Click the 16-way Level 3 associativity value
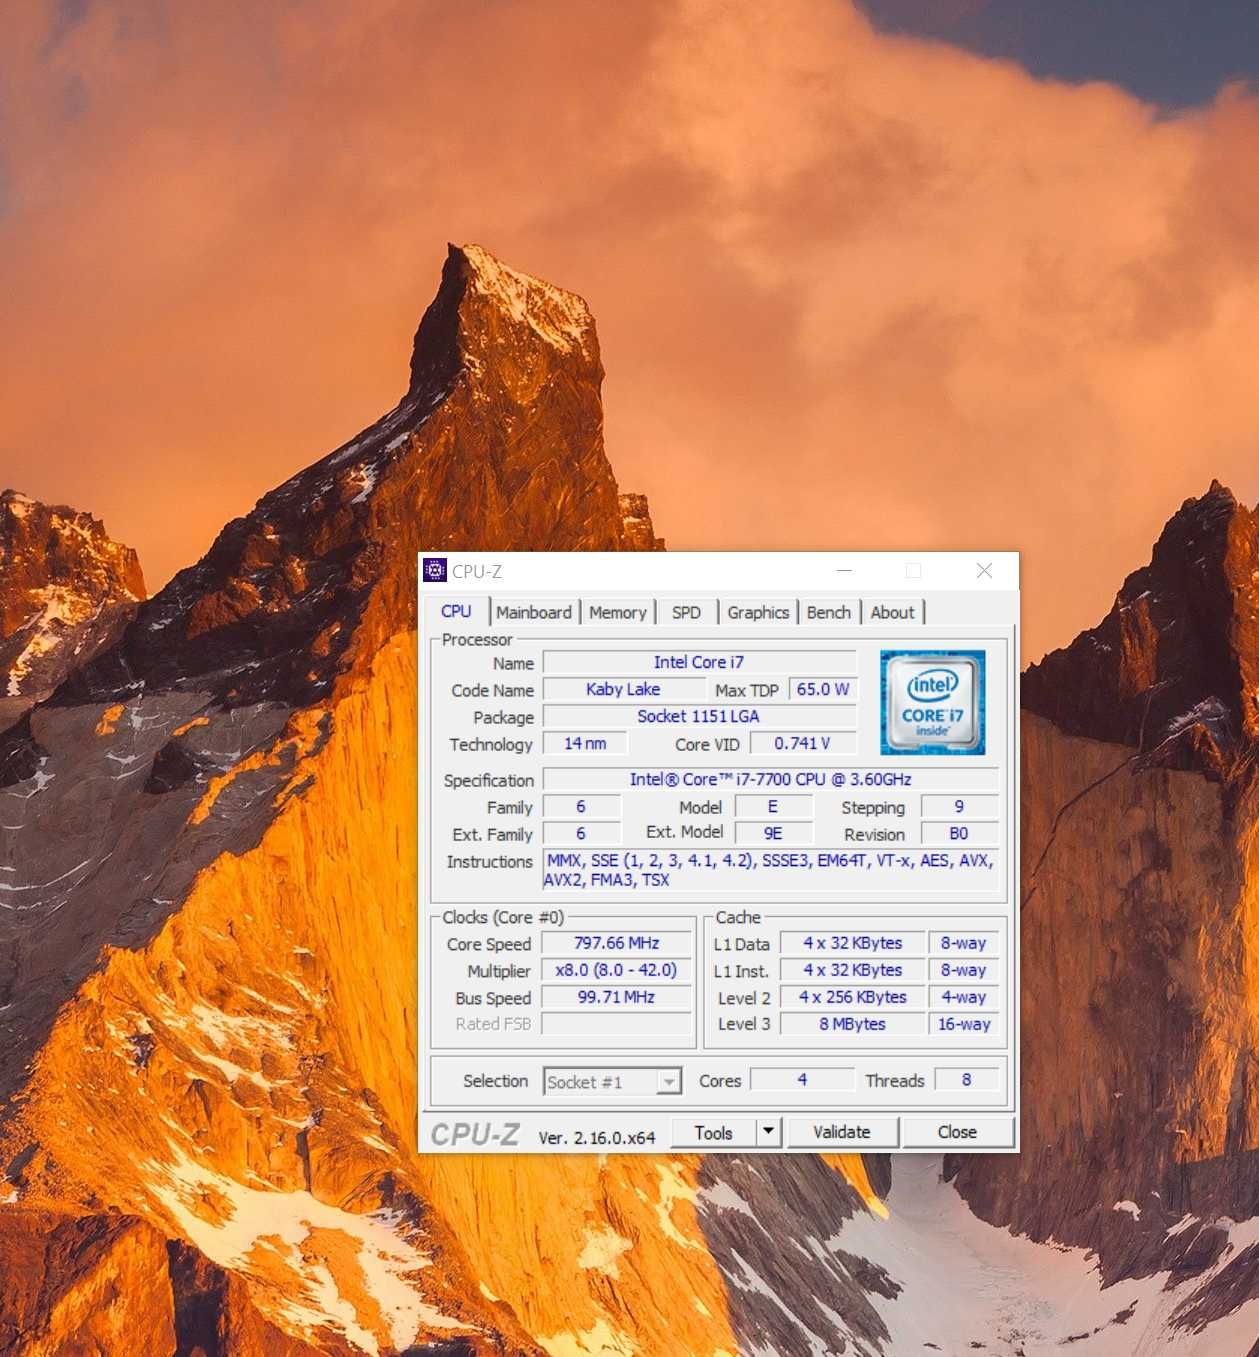 click(964, 1024)
